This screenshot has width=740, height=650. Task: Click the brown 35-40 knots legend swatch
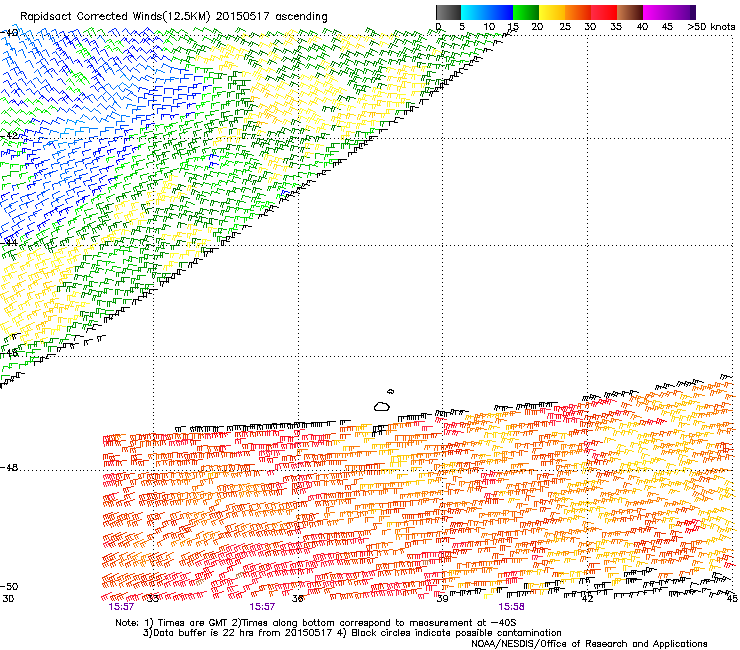click(630, 12)
